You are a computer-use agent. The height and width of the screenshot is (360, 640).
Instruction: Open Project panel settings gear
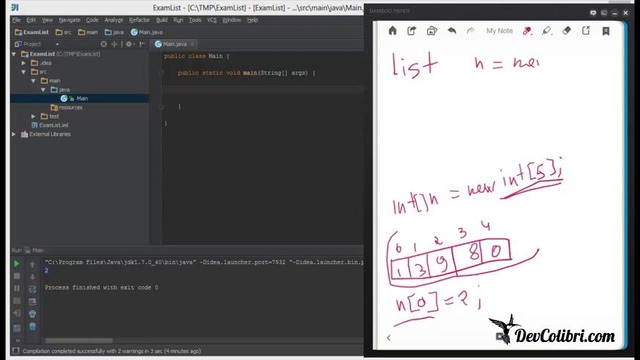coord(129,44)
